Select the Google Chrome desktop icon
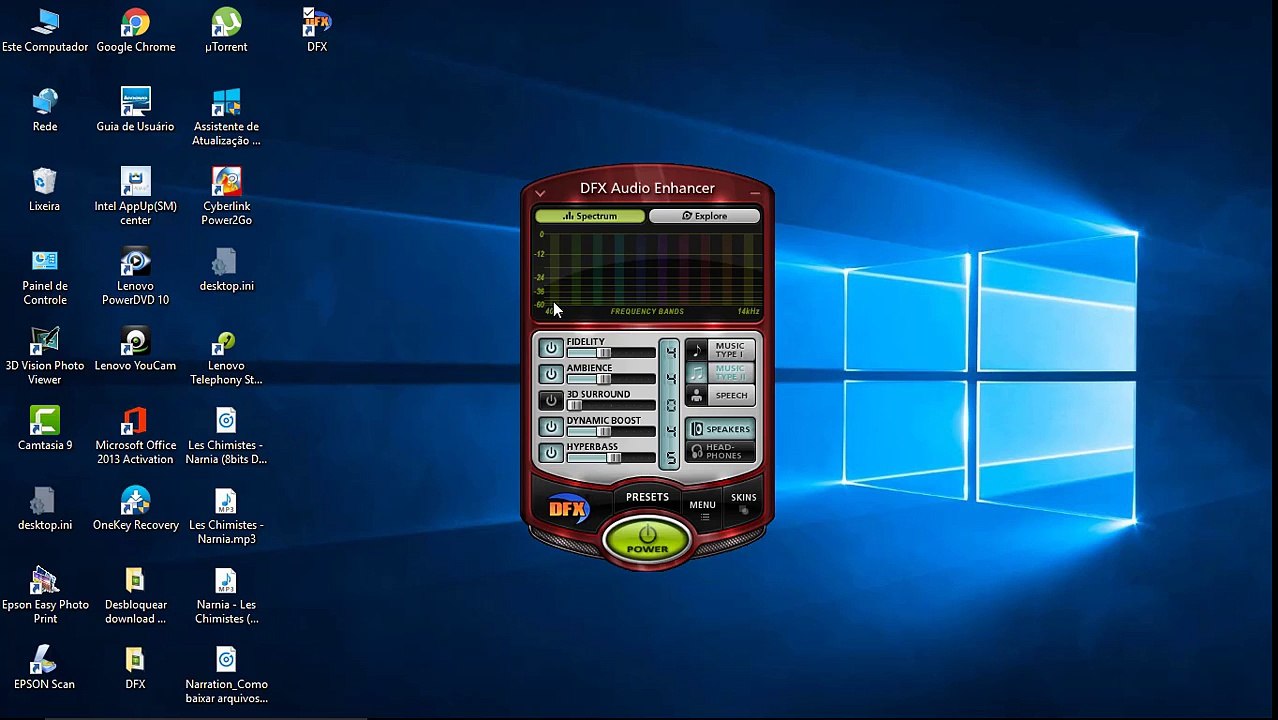Image resolution: width=1278 pixels, height=720 pixels. pos(135,30)
